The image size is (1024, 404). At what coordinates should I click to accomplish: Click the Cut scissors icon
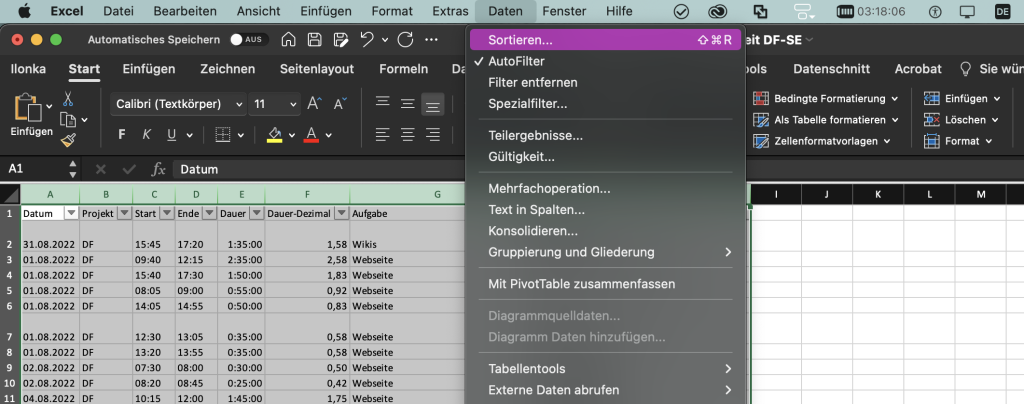pyautogui.click(x=68, y=99)
